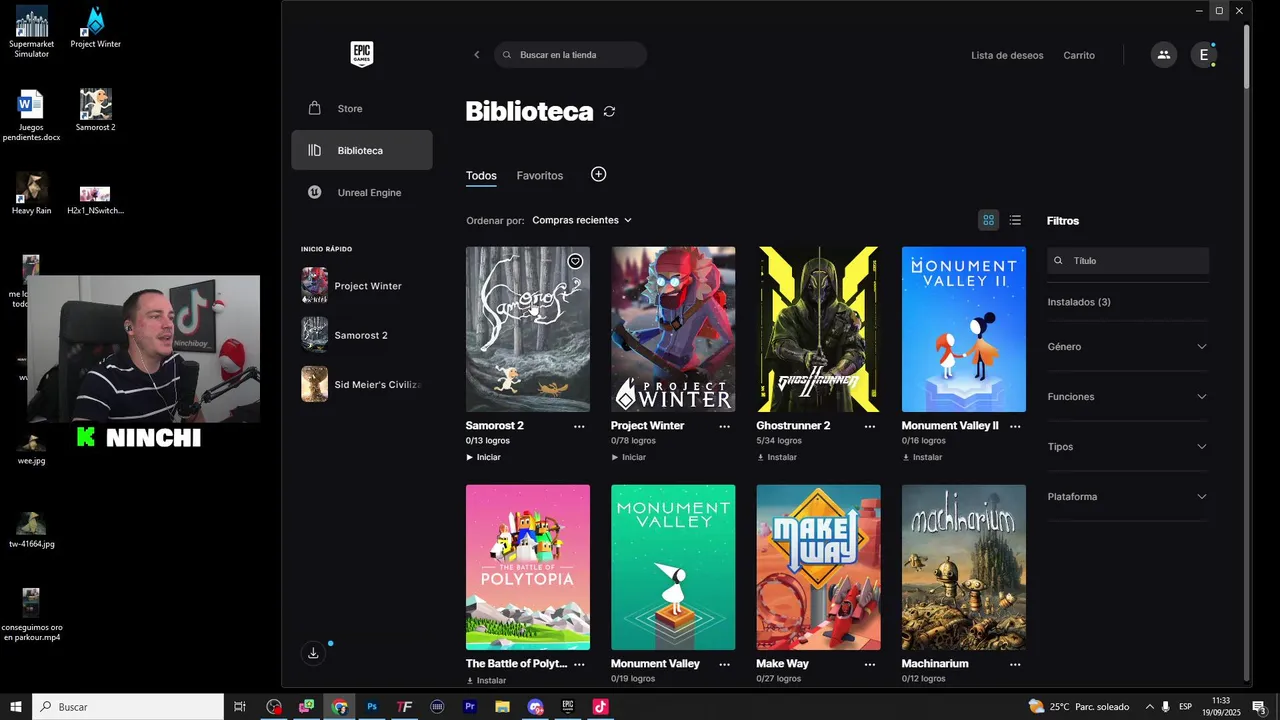Open TikTok app from the taskbar
1280x720 pixels.
point(600,707)
